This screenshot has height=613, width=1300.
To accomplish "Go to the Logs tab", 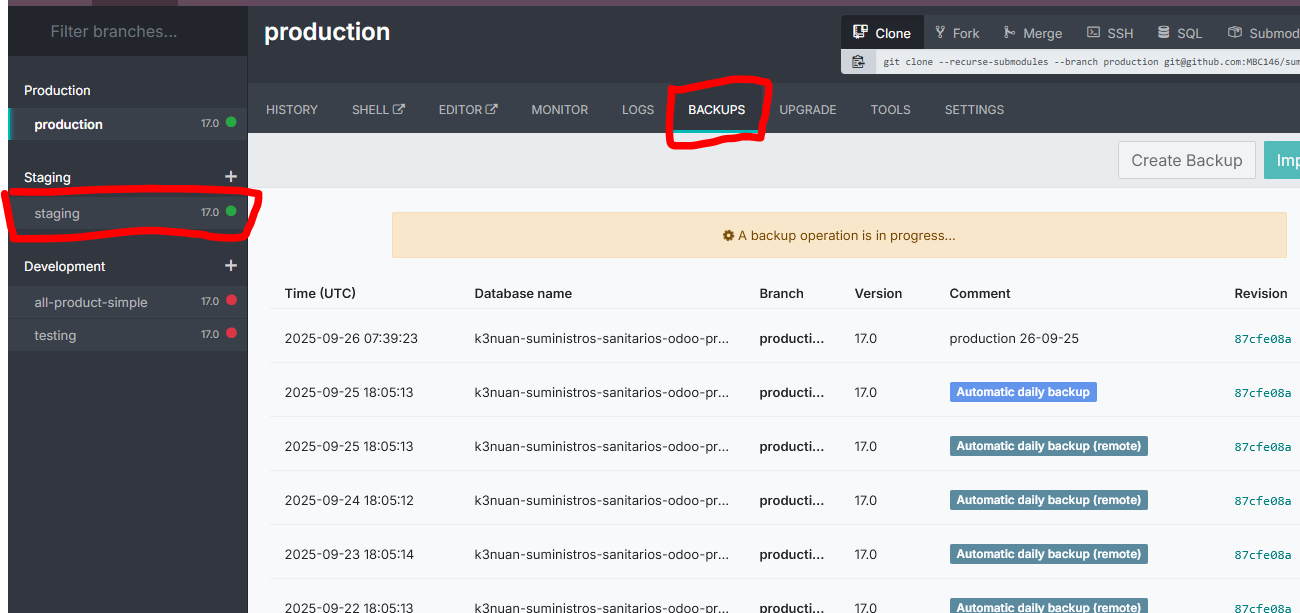I will pos(638,110).
